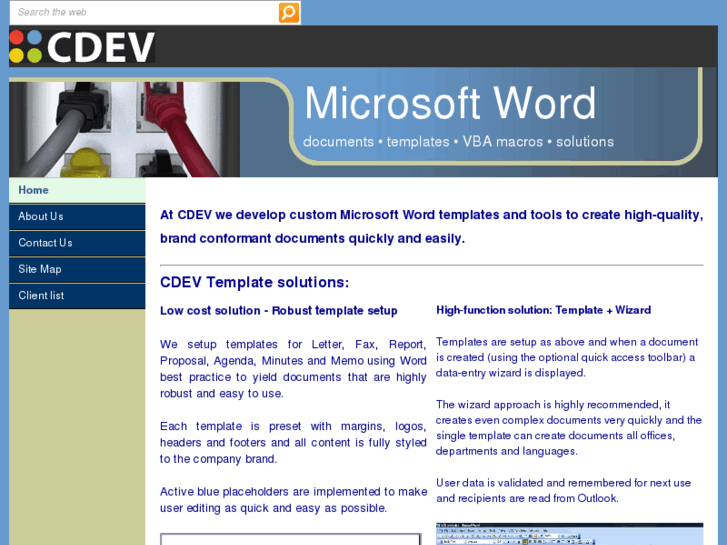Click the intro paragraph 'At CDEV we develop'
This screenshot has width=727, height=545.
click(x=432, y=227)
